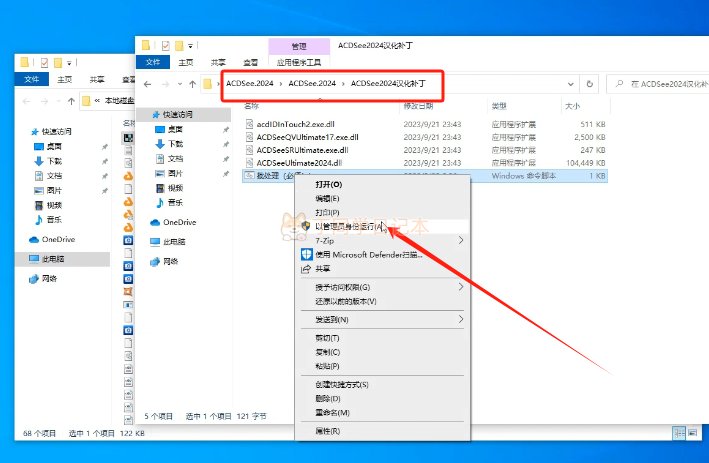Click Back arrow in ACDSee2024汉化补丁 window

(147, 84)
